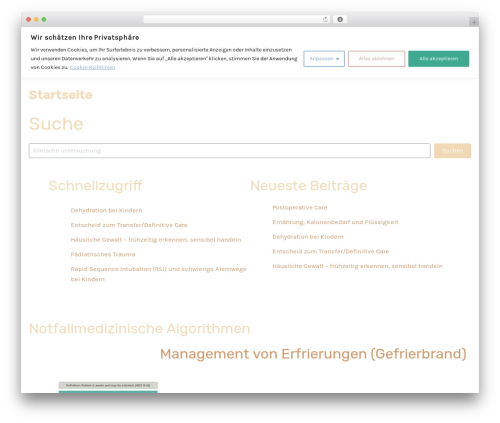
Task: Click Alles ablehnen button
Action: pos(376,59)
